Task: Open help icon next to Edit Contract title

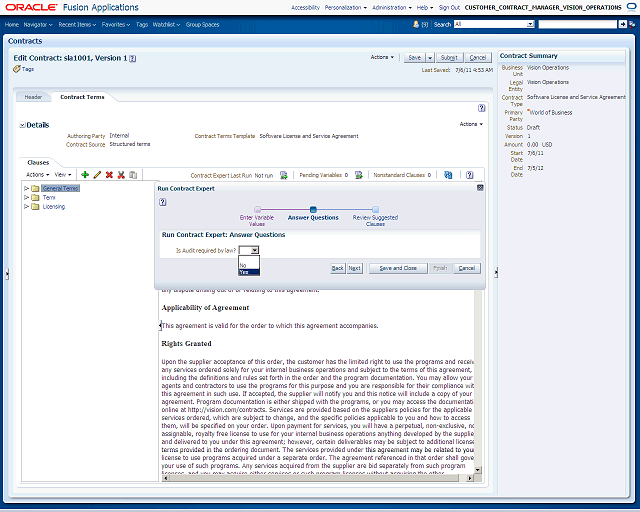Action: point(133,58)
